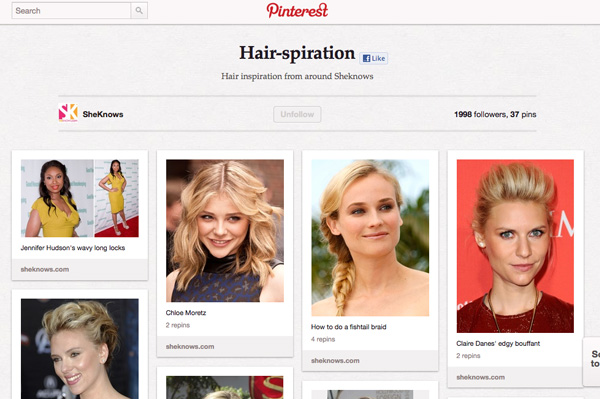Image resolution: width=600 pixels, height=399 pixels.
Task: Click sheknows.com under Jennifer Hudson pin
Action: 45,269
